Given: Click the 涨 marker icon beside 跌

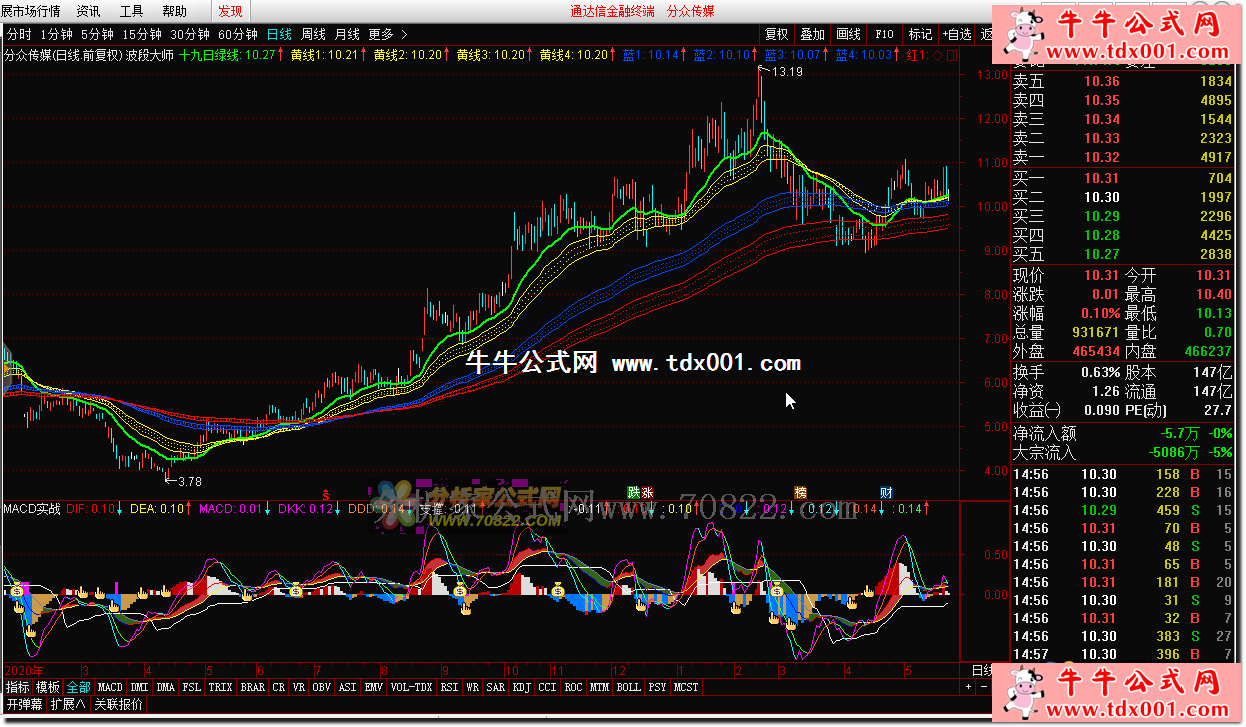Looking at the screenshot, I should click(x=647, y=492).
